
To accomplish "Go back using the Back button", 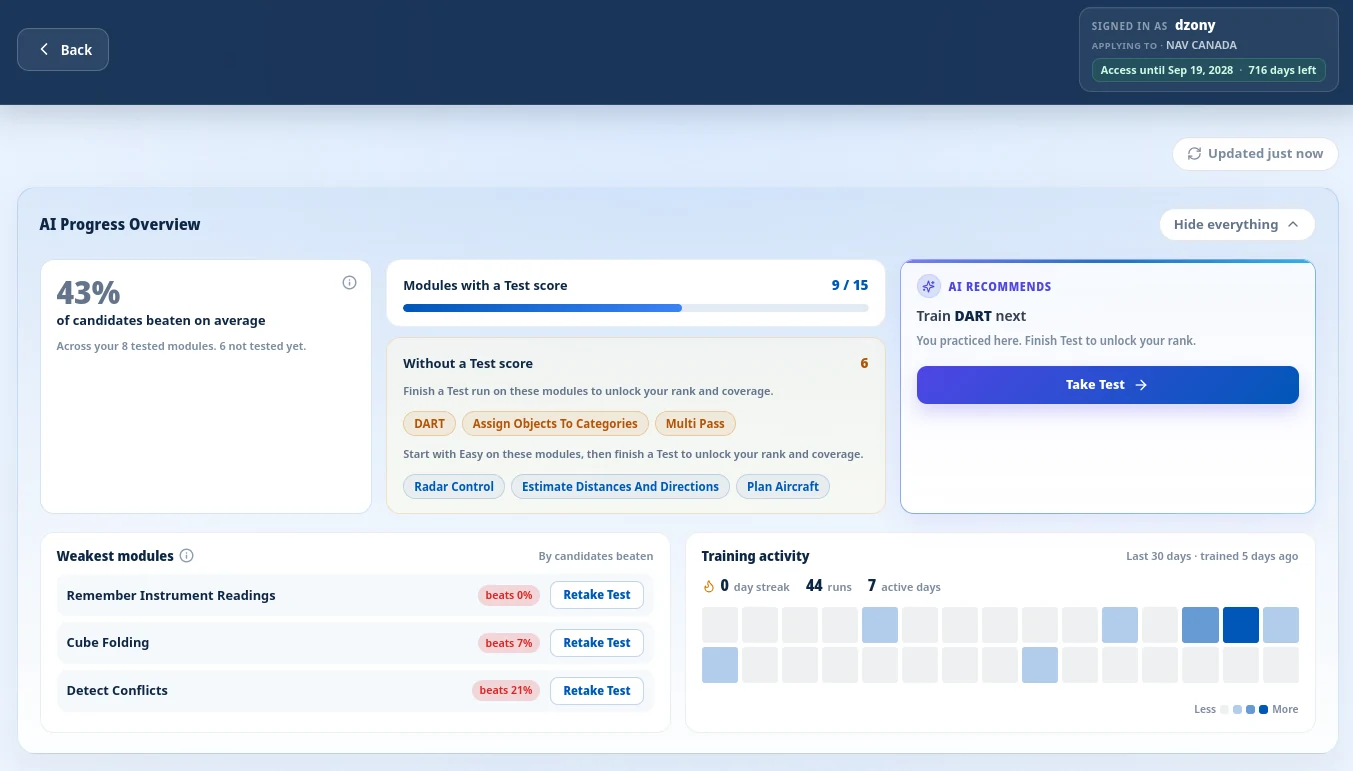I will click(x=63, y=50).
